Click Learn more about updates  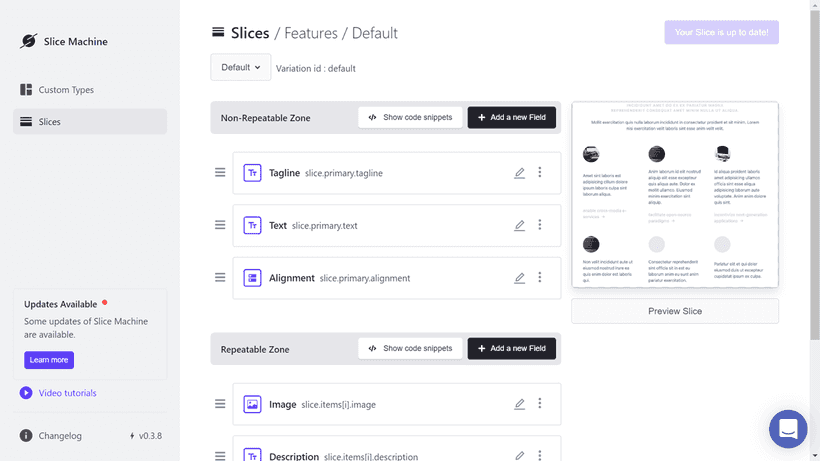(49, 360)
